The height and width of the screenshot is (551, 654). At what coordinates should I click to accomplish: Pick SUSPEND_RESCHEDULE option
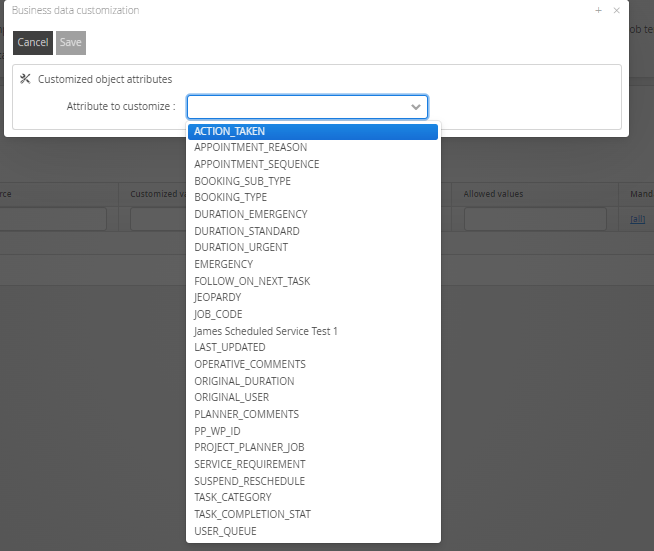pyautogui.click(x=313, y=481)
